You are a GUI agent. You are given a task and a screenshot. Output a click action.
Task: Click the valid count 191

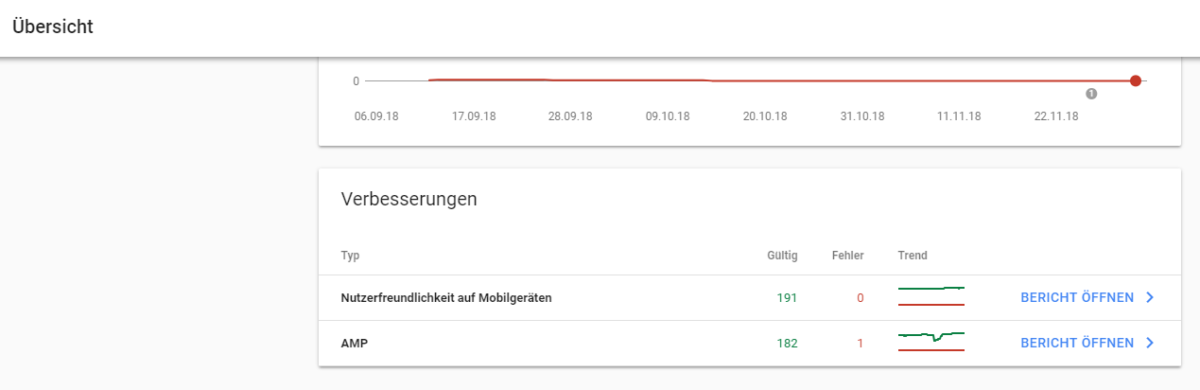[x=787, y=298]
